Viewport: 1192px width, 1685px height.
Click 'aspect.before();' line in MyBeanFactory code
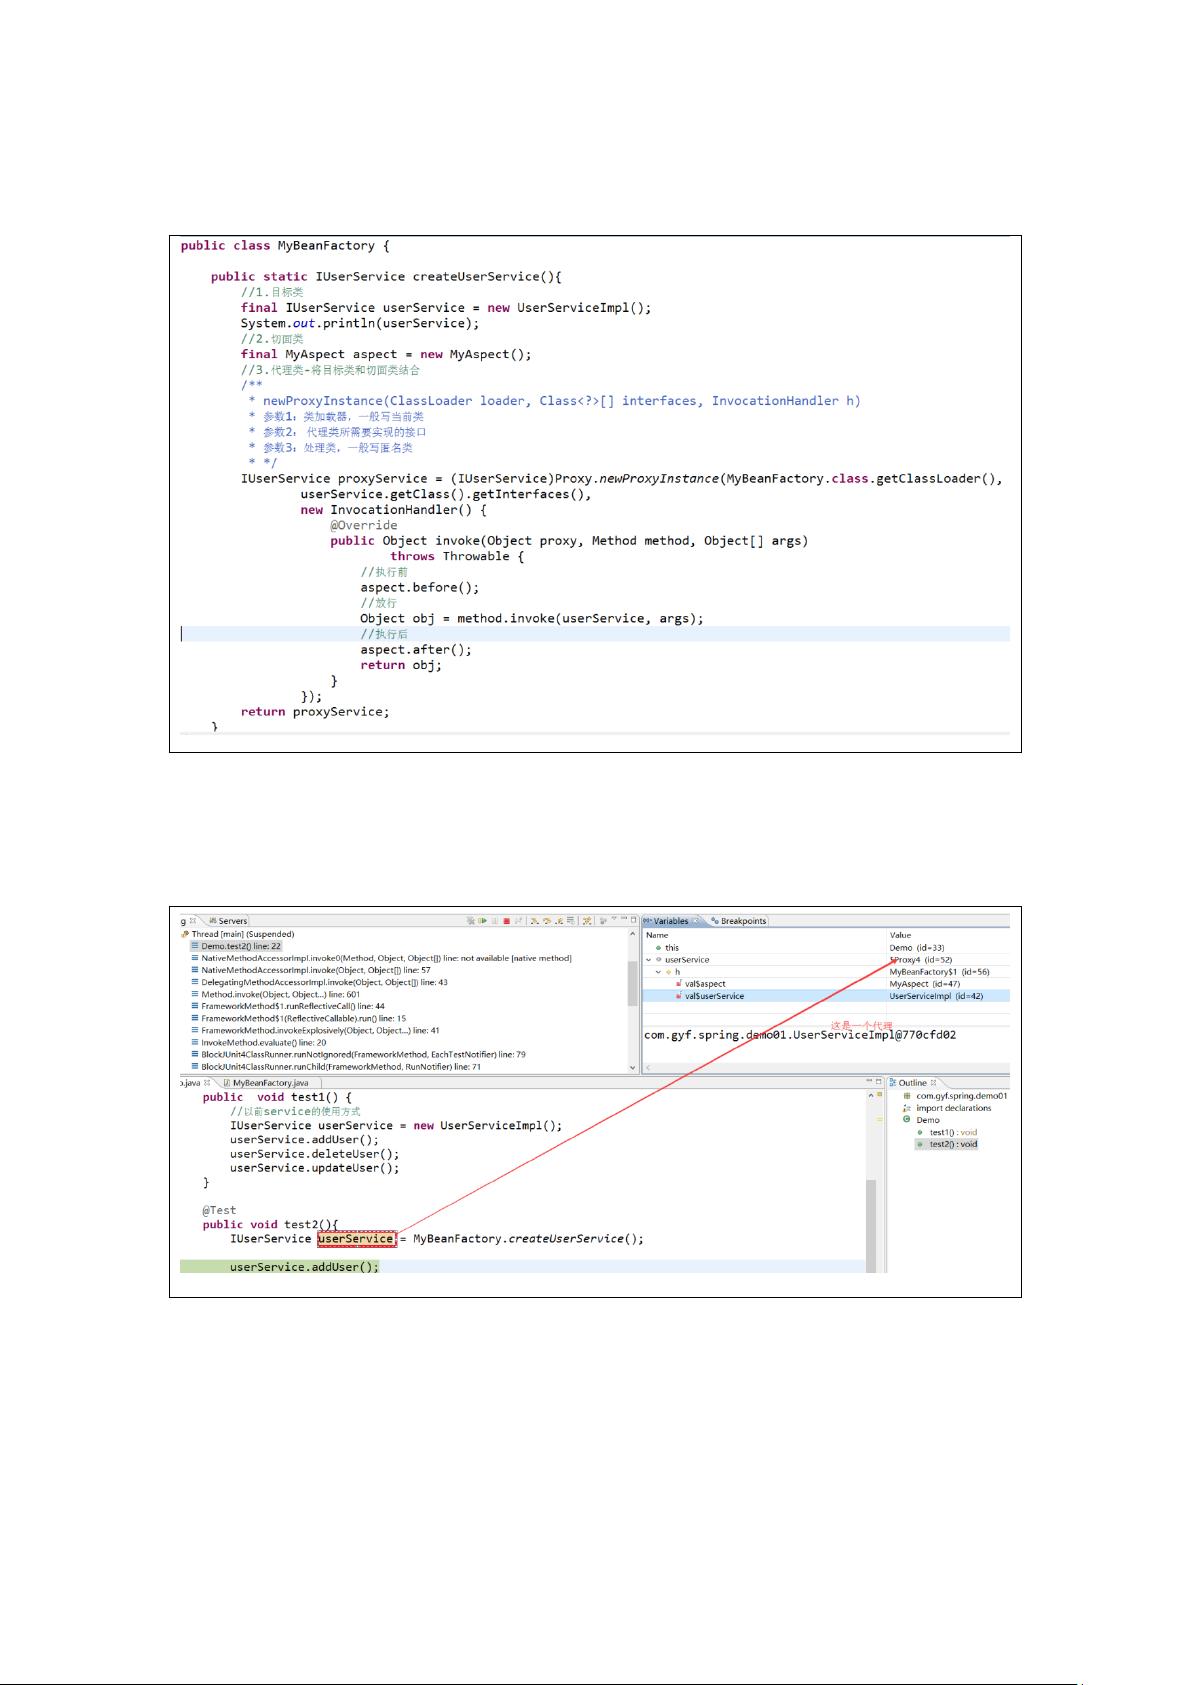pos(420,588)
